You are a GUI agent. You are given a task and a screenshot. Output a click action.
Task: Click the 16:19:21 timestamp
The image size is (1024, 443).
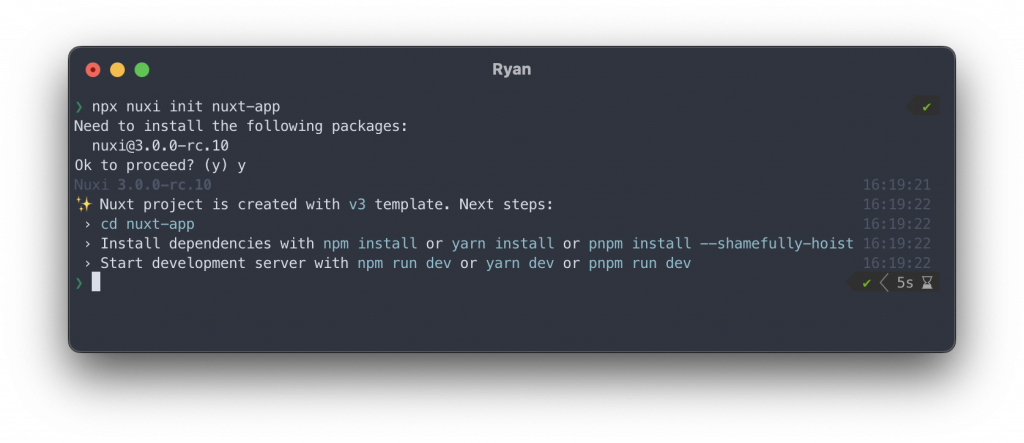tap(897, 185)
